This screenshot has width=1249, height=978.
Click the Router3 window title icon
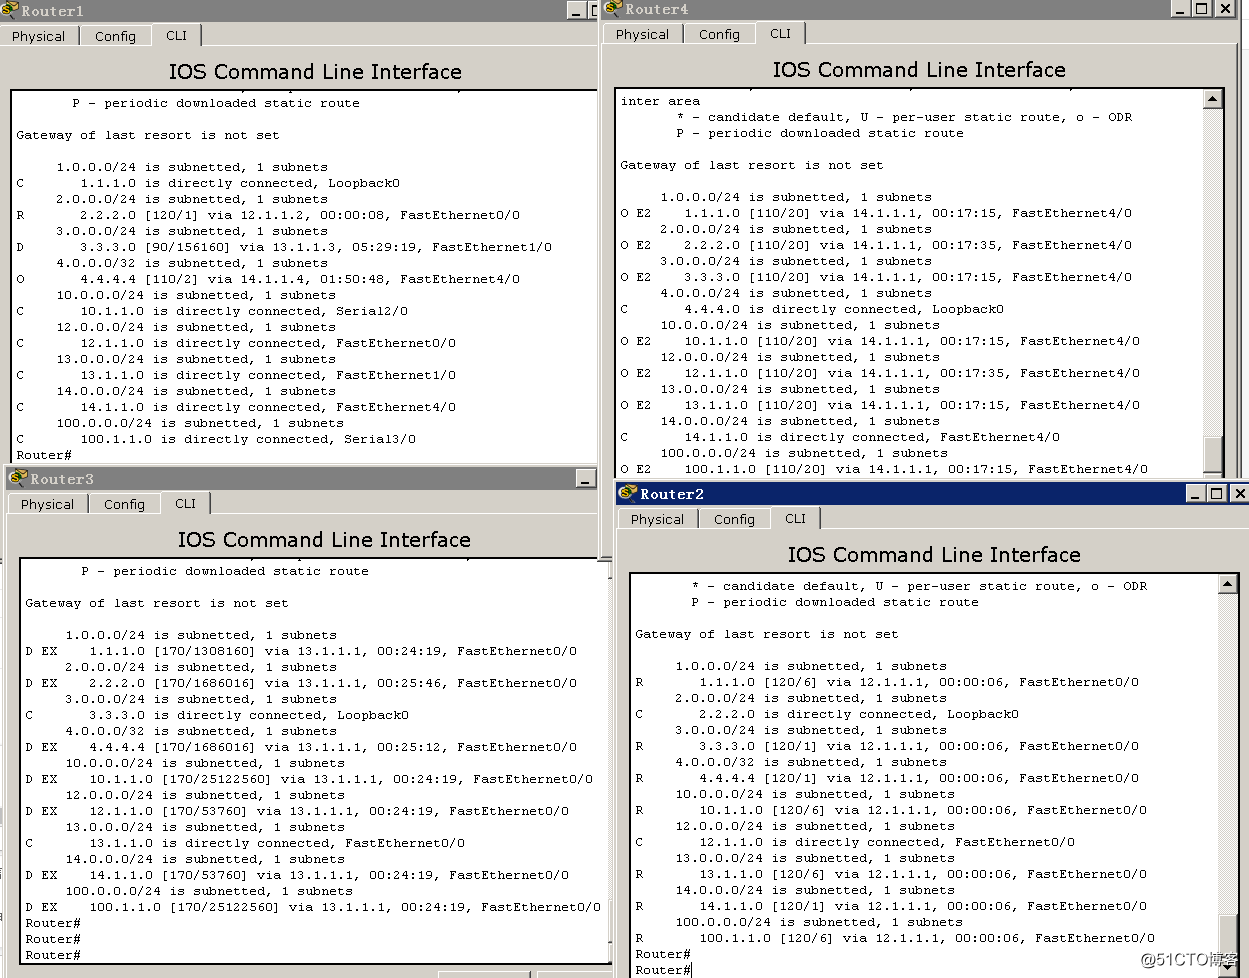[x=18, y=478]
